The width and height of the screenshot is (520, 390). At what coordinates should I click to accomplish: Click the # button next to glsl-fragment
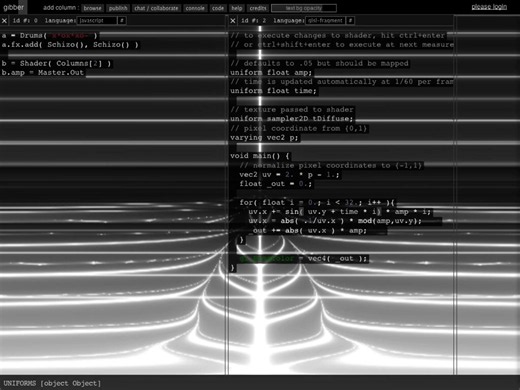pos(350,21)
